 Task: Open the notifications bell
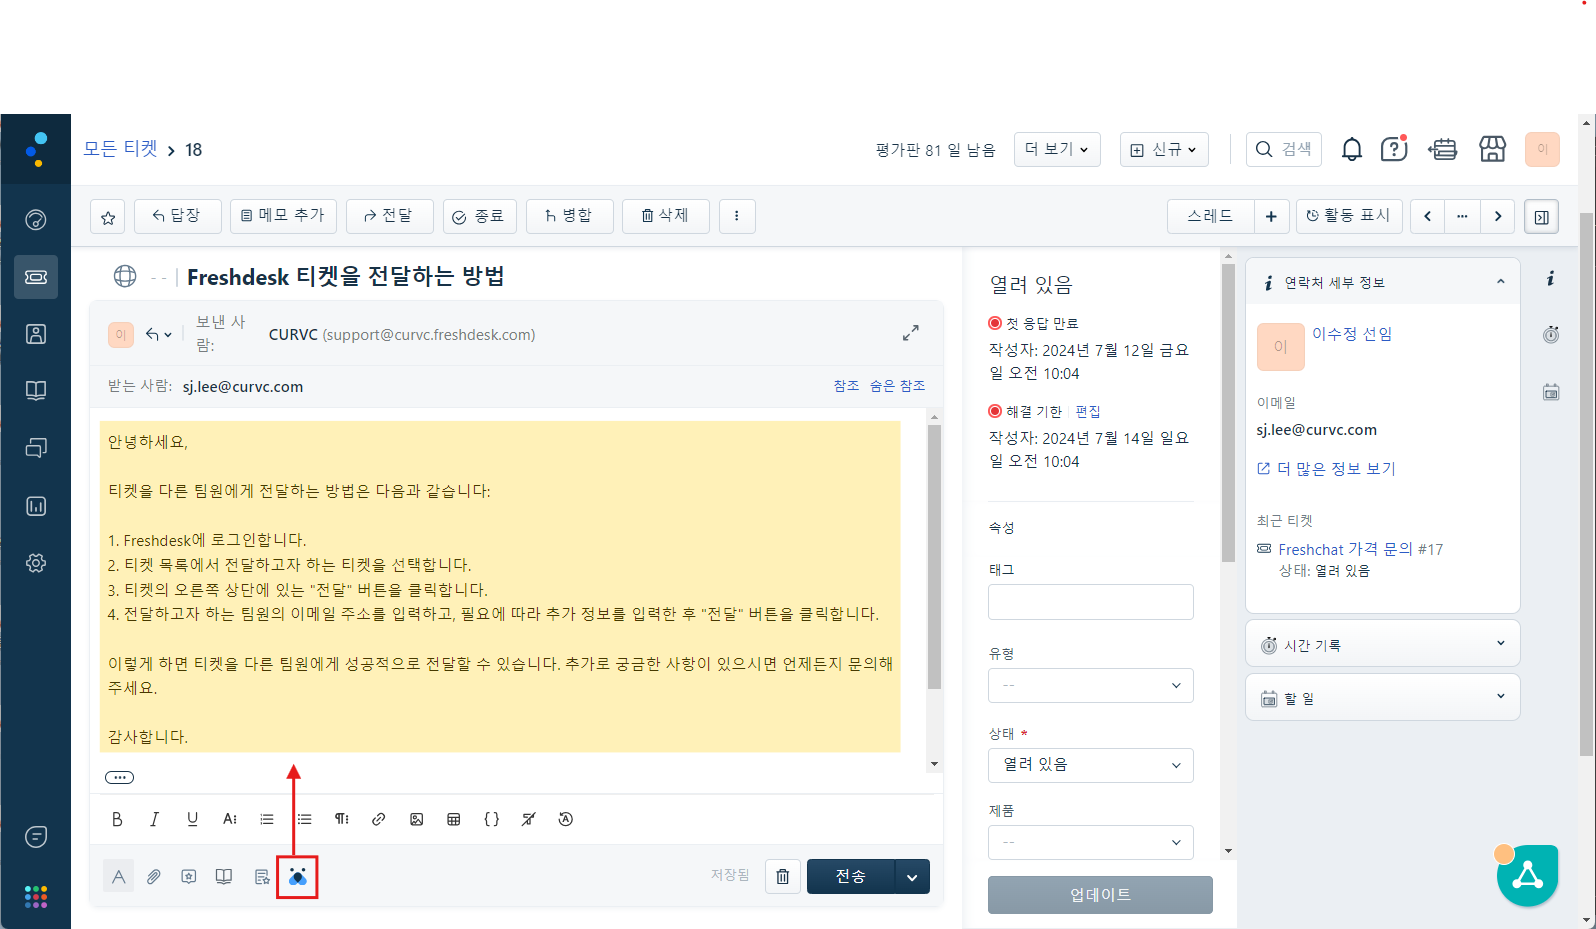tap(1351, 150)
